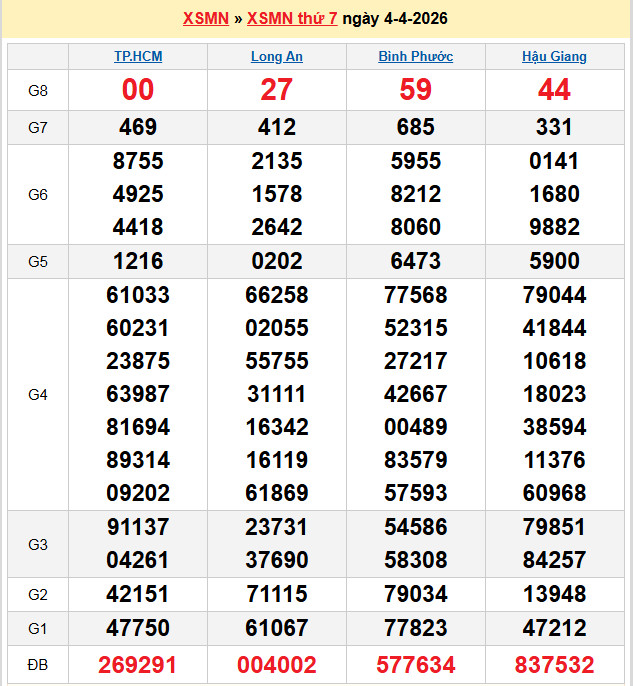Click Bình Phước special prize 577634

coord(416,665)
